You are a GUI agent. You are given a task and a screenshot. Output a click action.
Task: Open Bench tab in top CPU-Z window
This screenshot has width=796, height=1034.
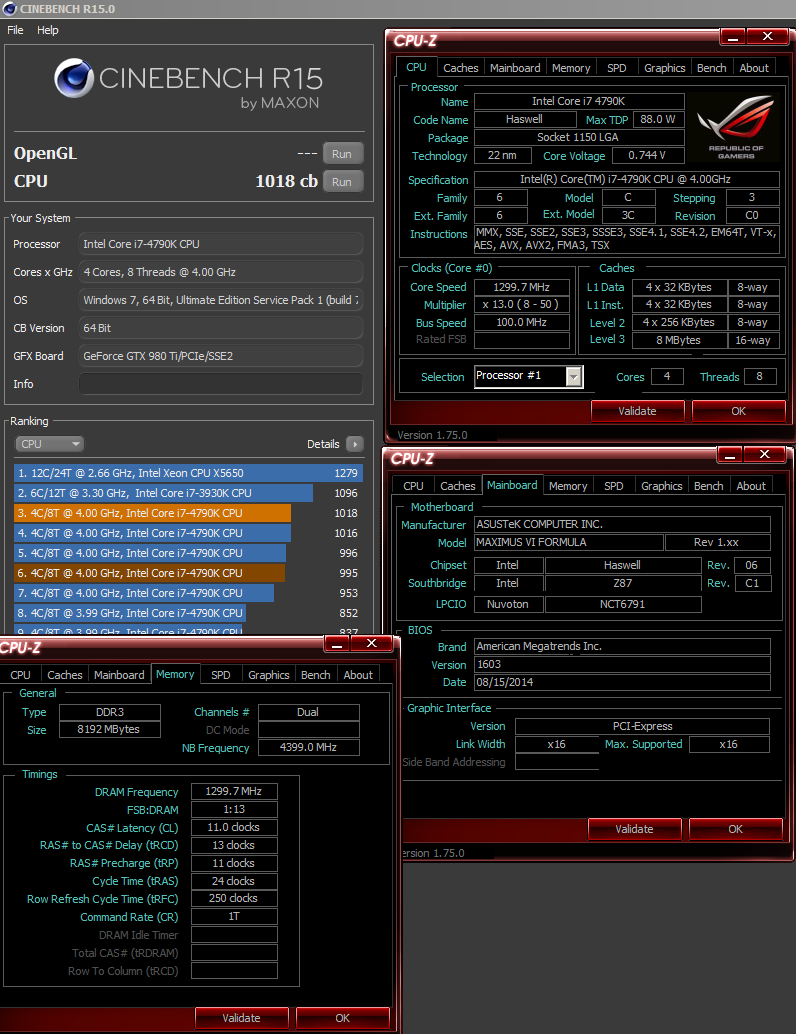tap(712, 68)
